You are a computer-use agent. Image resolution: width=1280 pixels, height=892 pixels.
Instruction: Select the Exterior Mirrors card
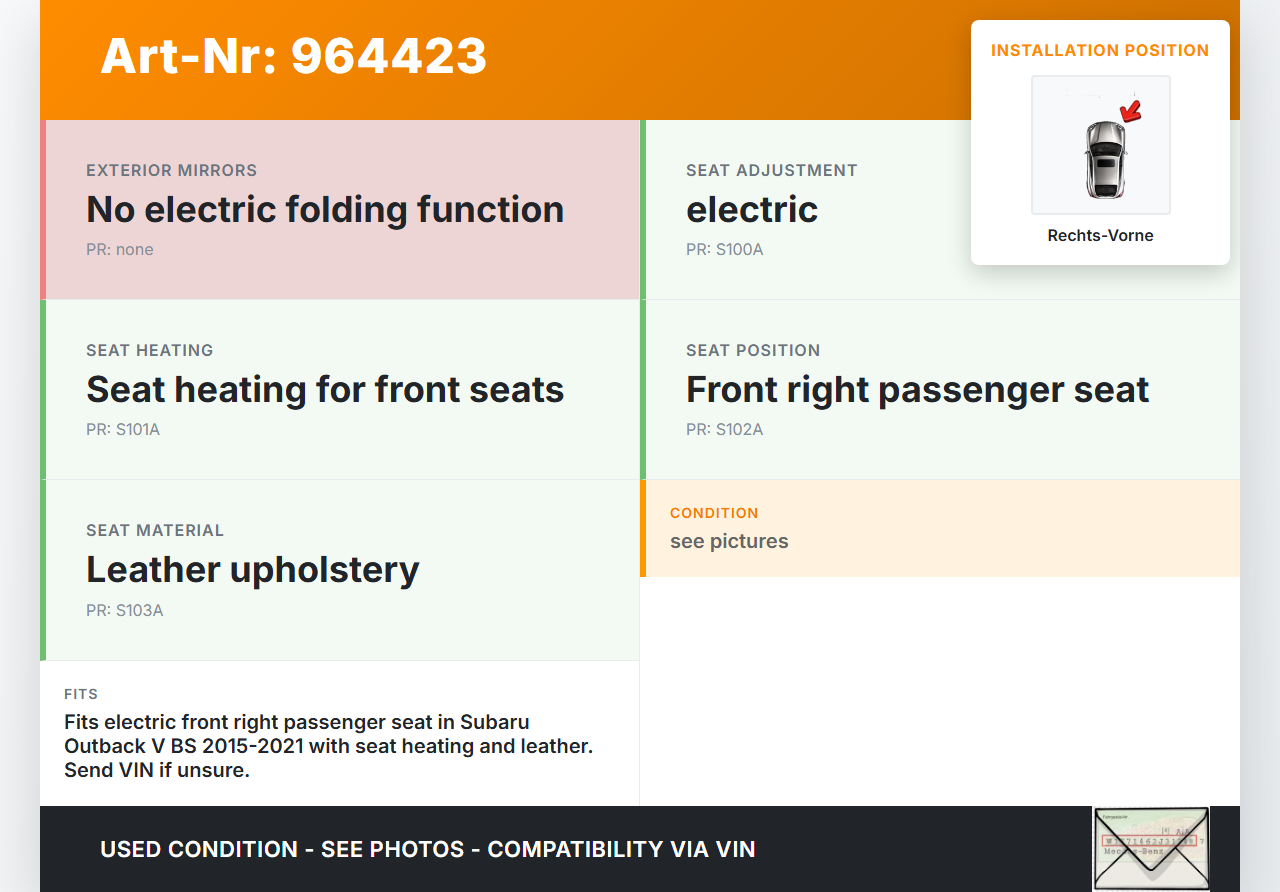click(342, 209)
